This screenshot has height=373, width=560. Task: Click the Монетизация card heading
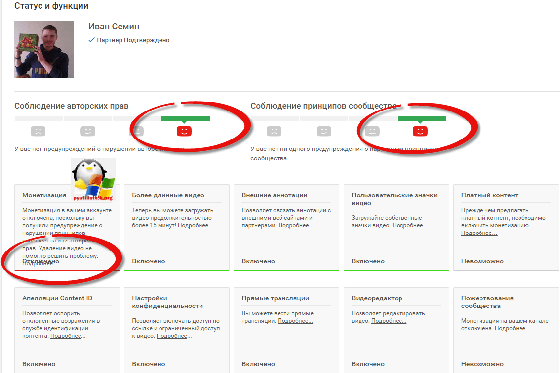pyautogui.click(x=44, y=195)
